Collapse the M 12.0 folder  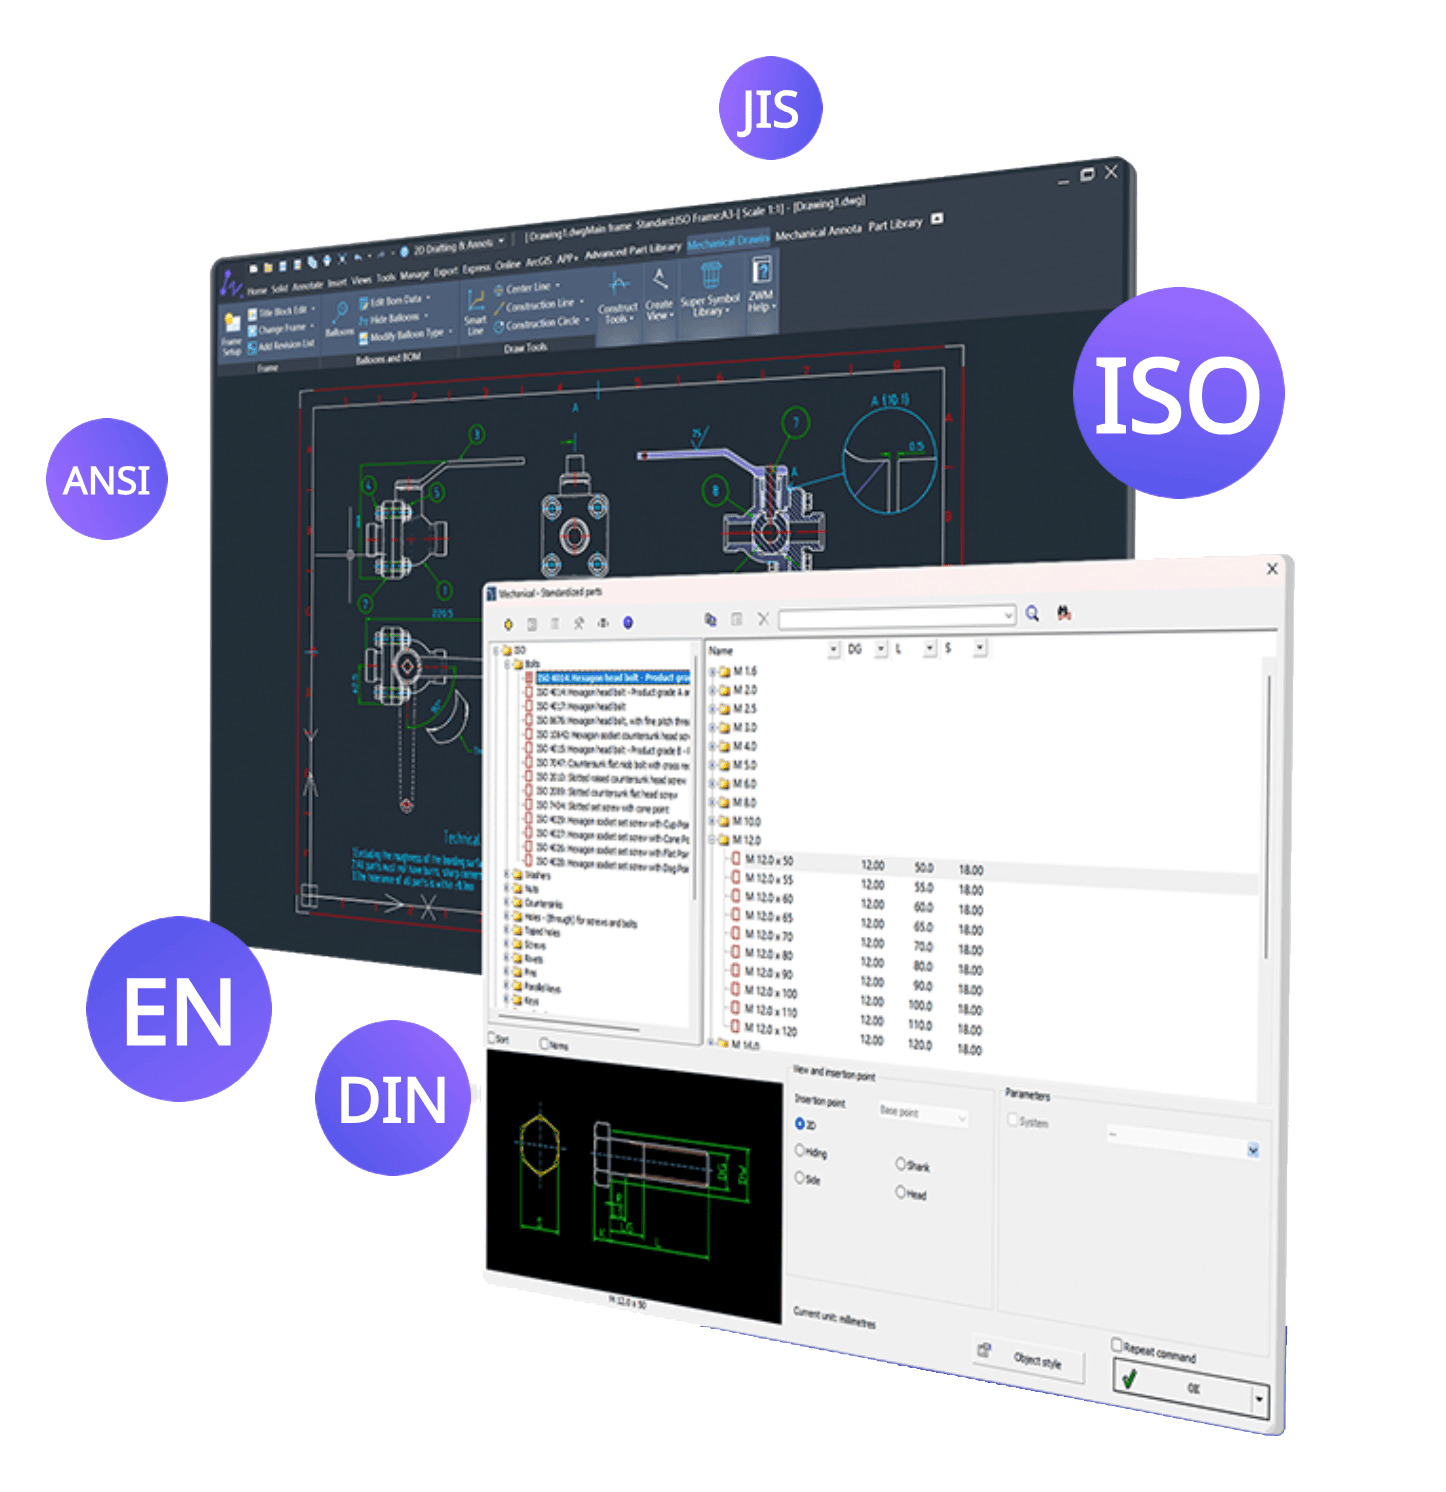[714, 840]
